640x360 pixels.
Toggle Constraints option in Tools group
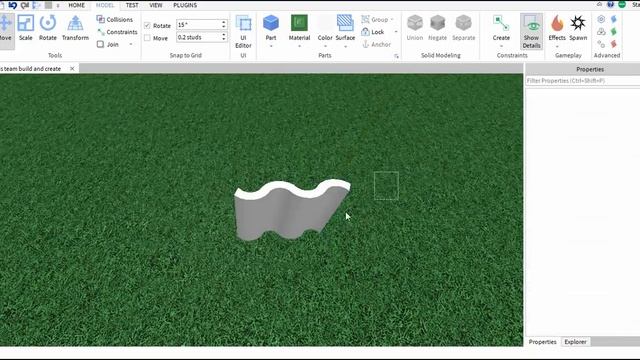[117, 32]
